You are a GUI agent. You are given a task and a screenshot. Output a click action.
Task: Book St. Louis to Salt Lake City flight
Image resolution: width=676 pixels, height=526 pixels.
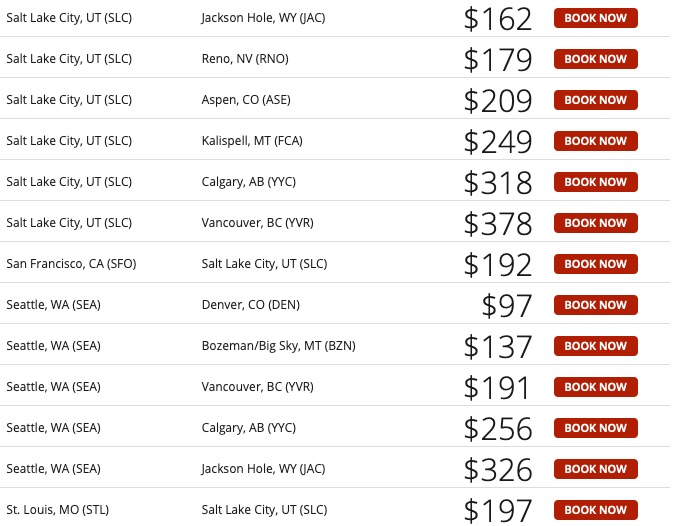[595, 510]
